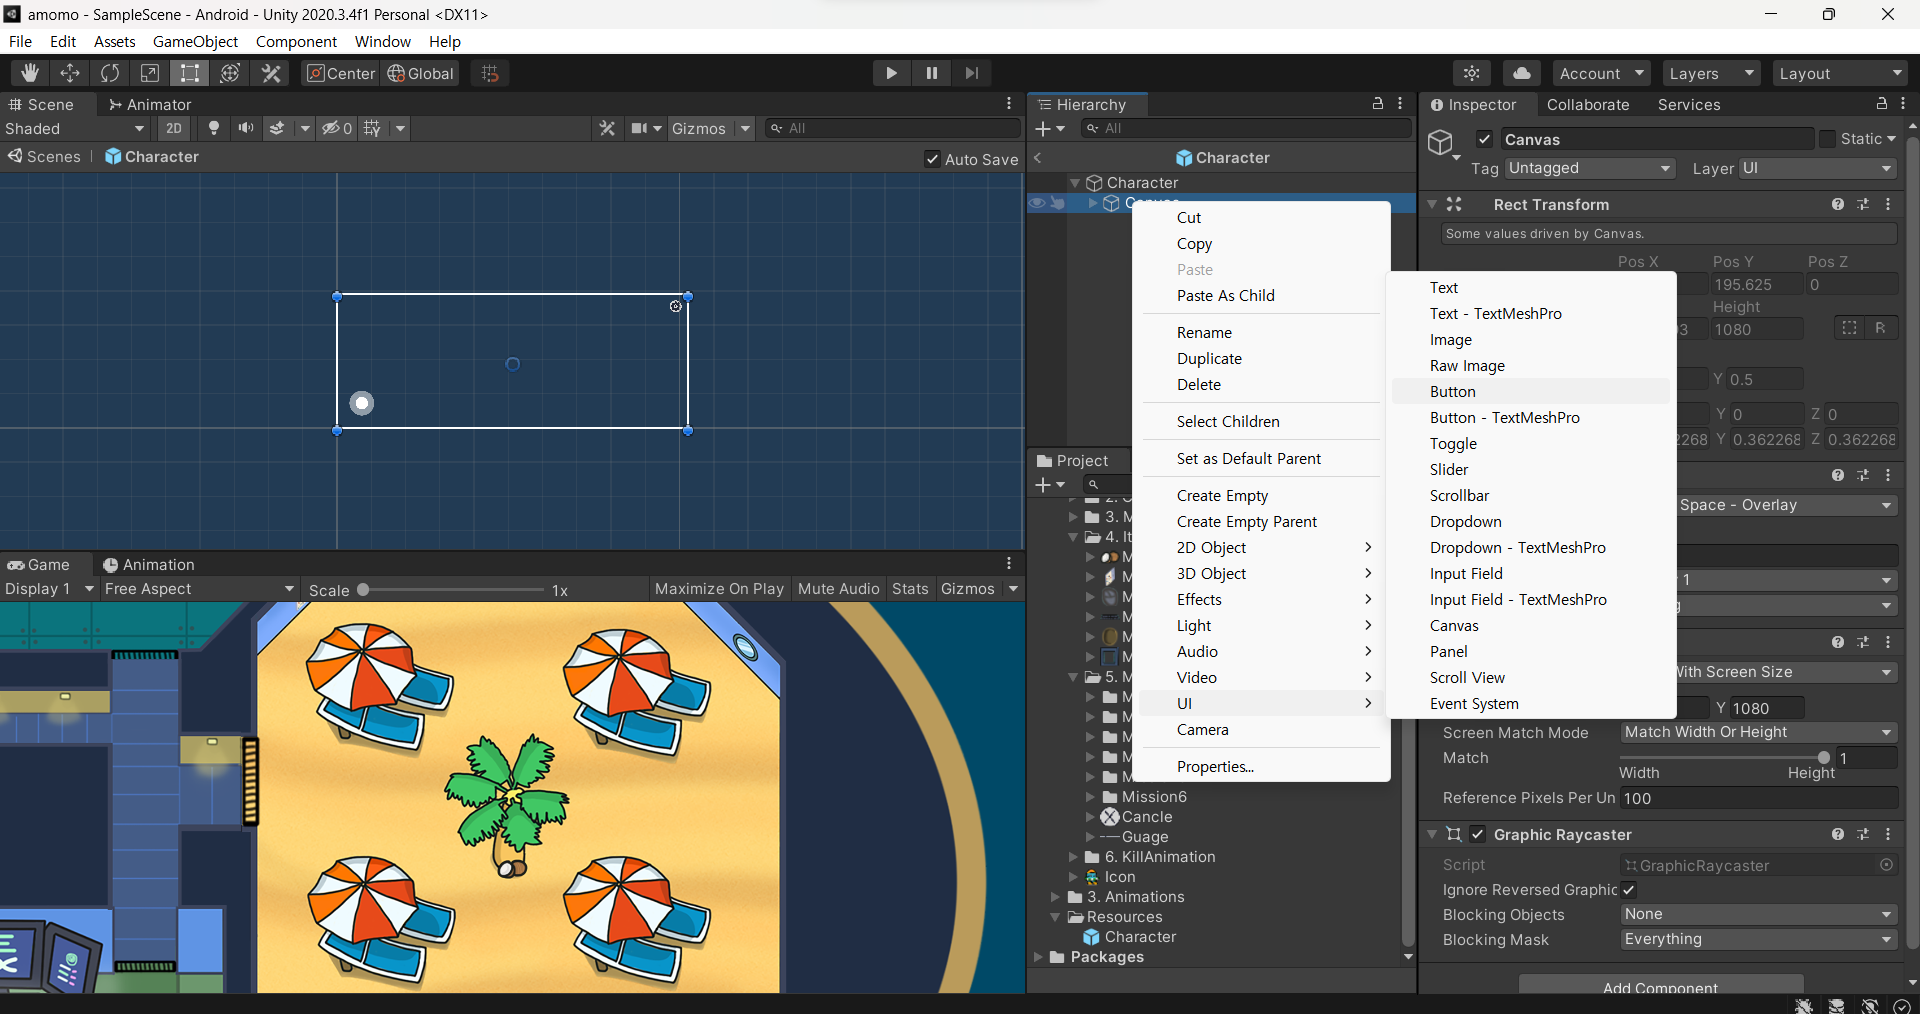
Task: Select the Move tool
Action: click(70, 73)
